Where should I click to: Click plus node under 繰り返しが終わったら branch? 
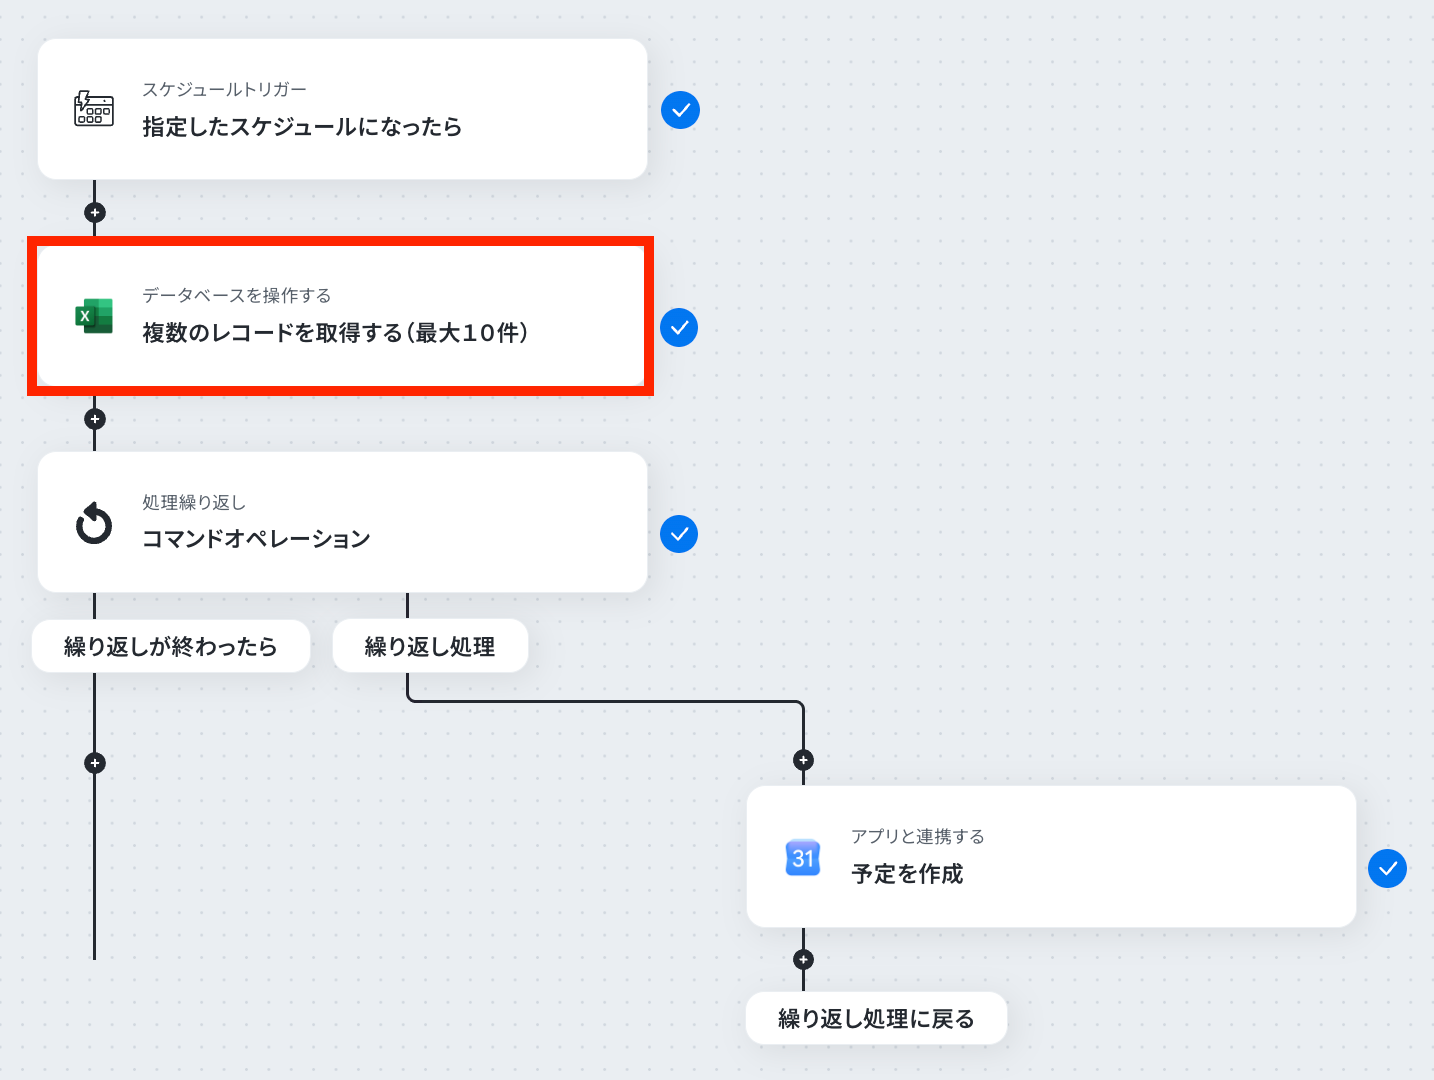95,763
